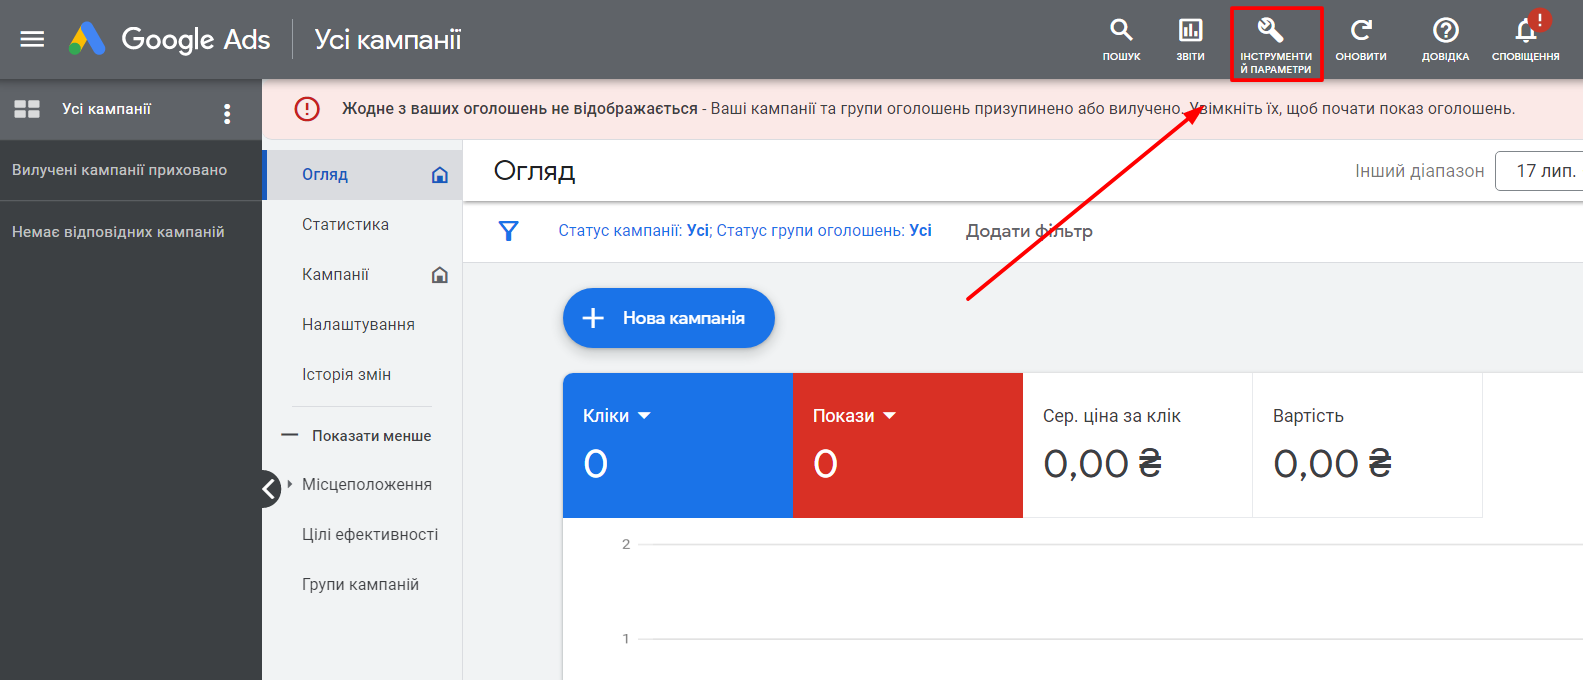Open the hamburger main menu

pos(32,39)
